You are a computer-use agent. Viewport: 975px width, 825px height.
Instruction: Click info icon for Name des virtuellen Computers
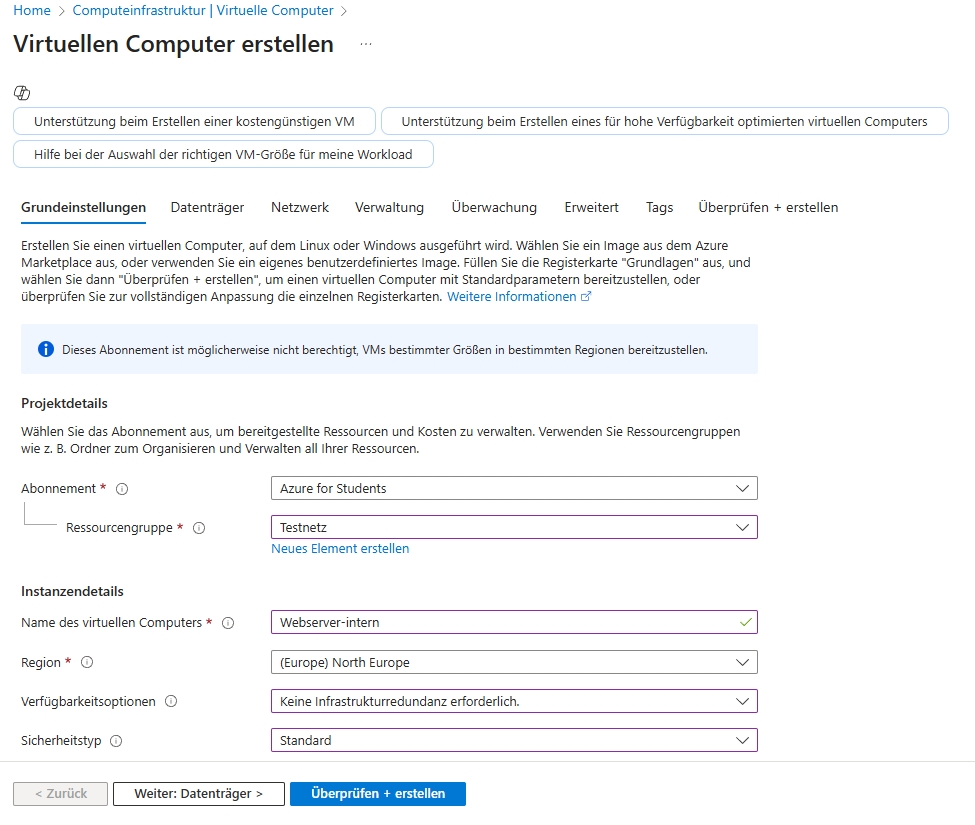pyautogui.click(x=228, y=623)
